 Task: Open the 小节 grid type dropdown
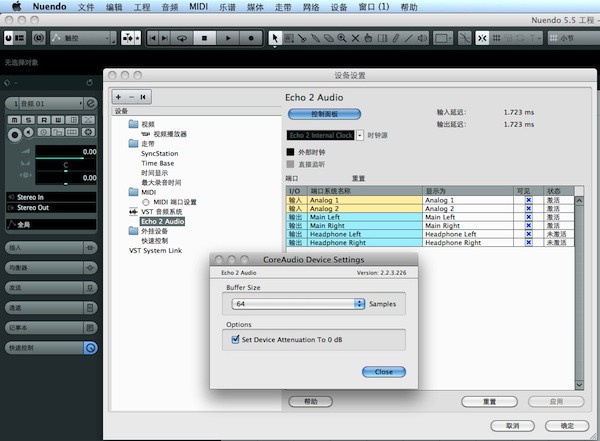(573, 38)
